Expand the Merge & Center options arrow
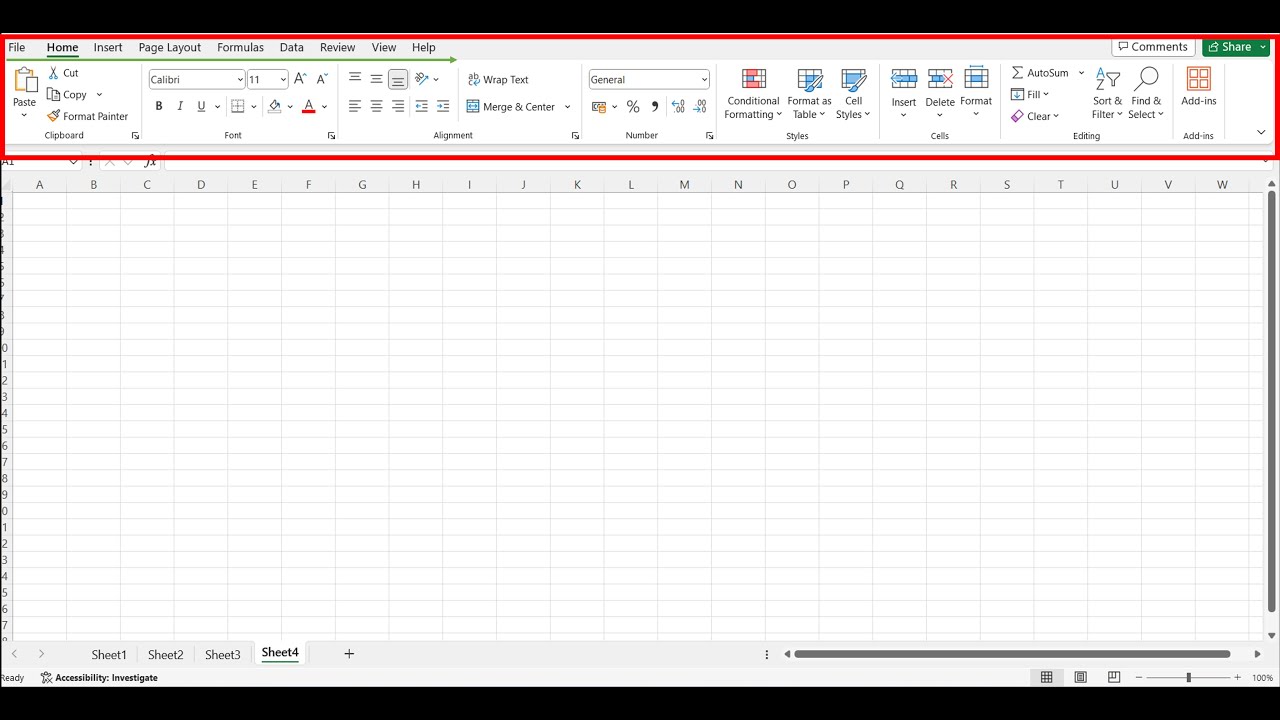The width and height of the screenshot is (1280, 720). click(567, 107)
